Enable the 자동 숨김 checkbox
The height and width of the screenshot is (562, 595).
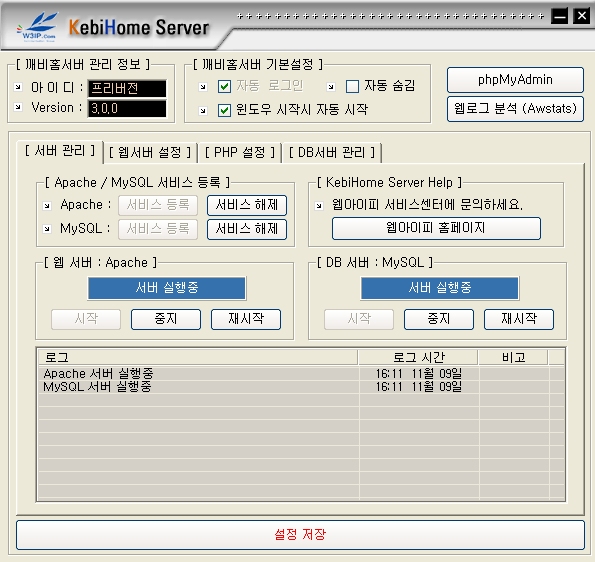[352, 87]
